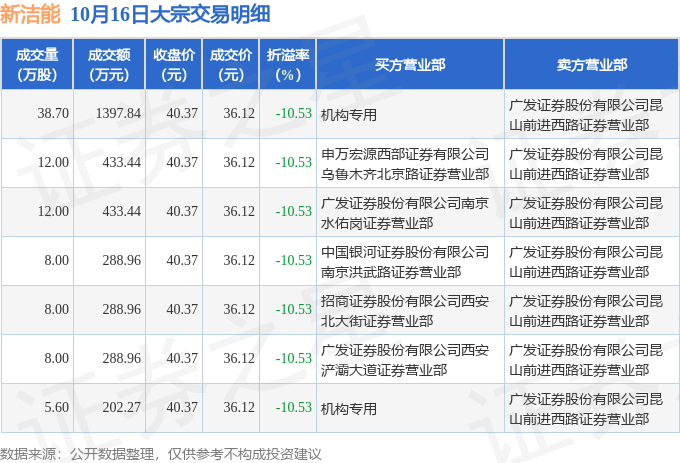Click the 新洁能 stock name in the title

[30, 14]
